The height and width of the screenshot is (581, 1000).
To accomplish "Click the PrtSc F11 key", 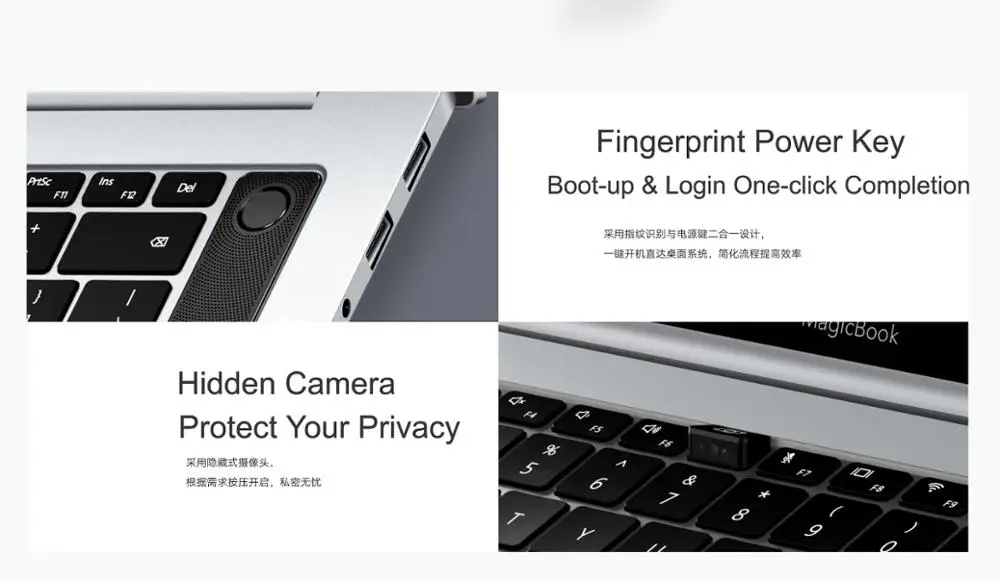I will coord(54,188).
